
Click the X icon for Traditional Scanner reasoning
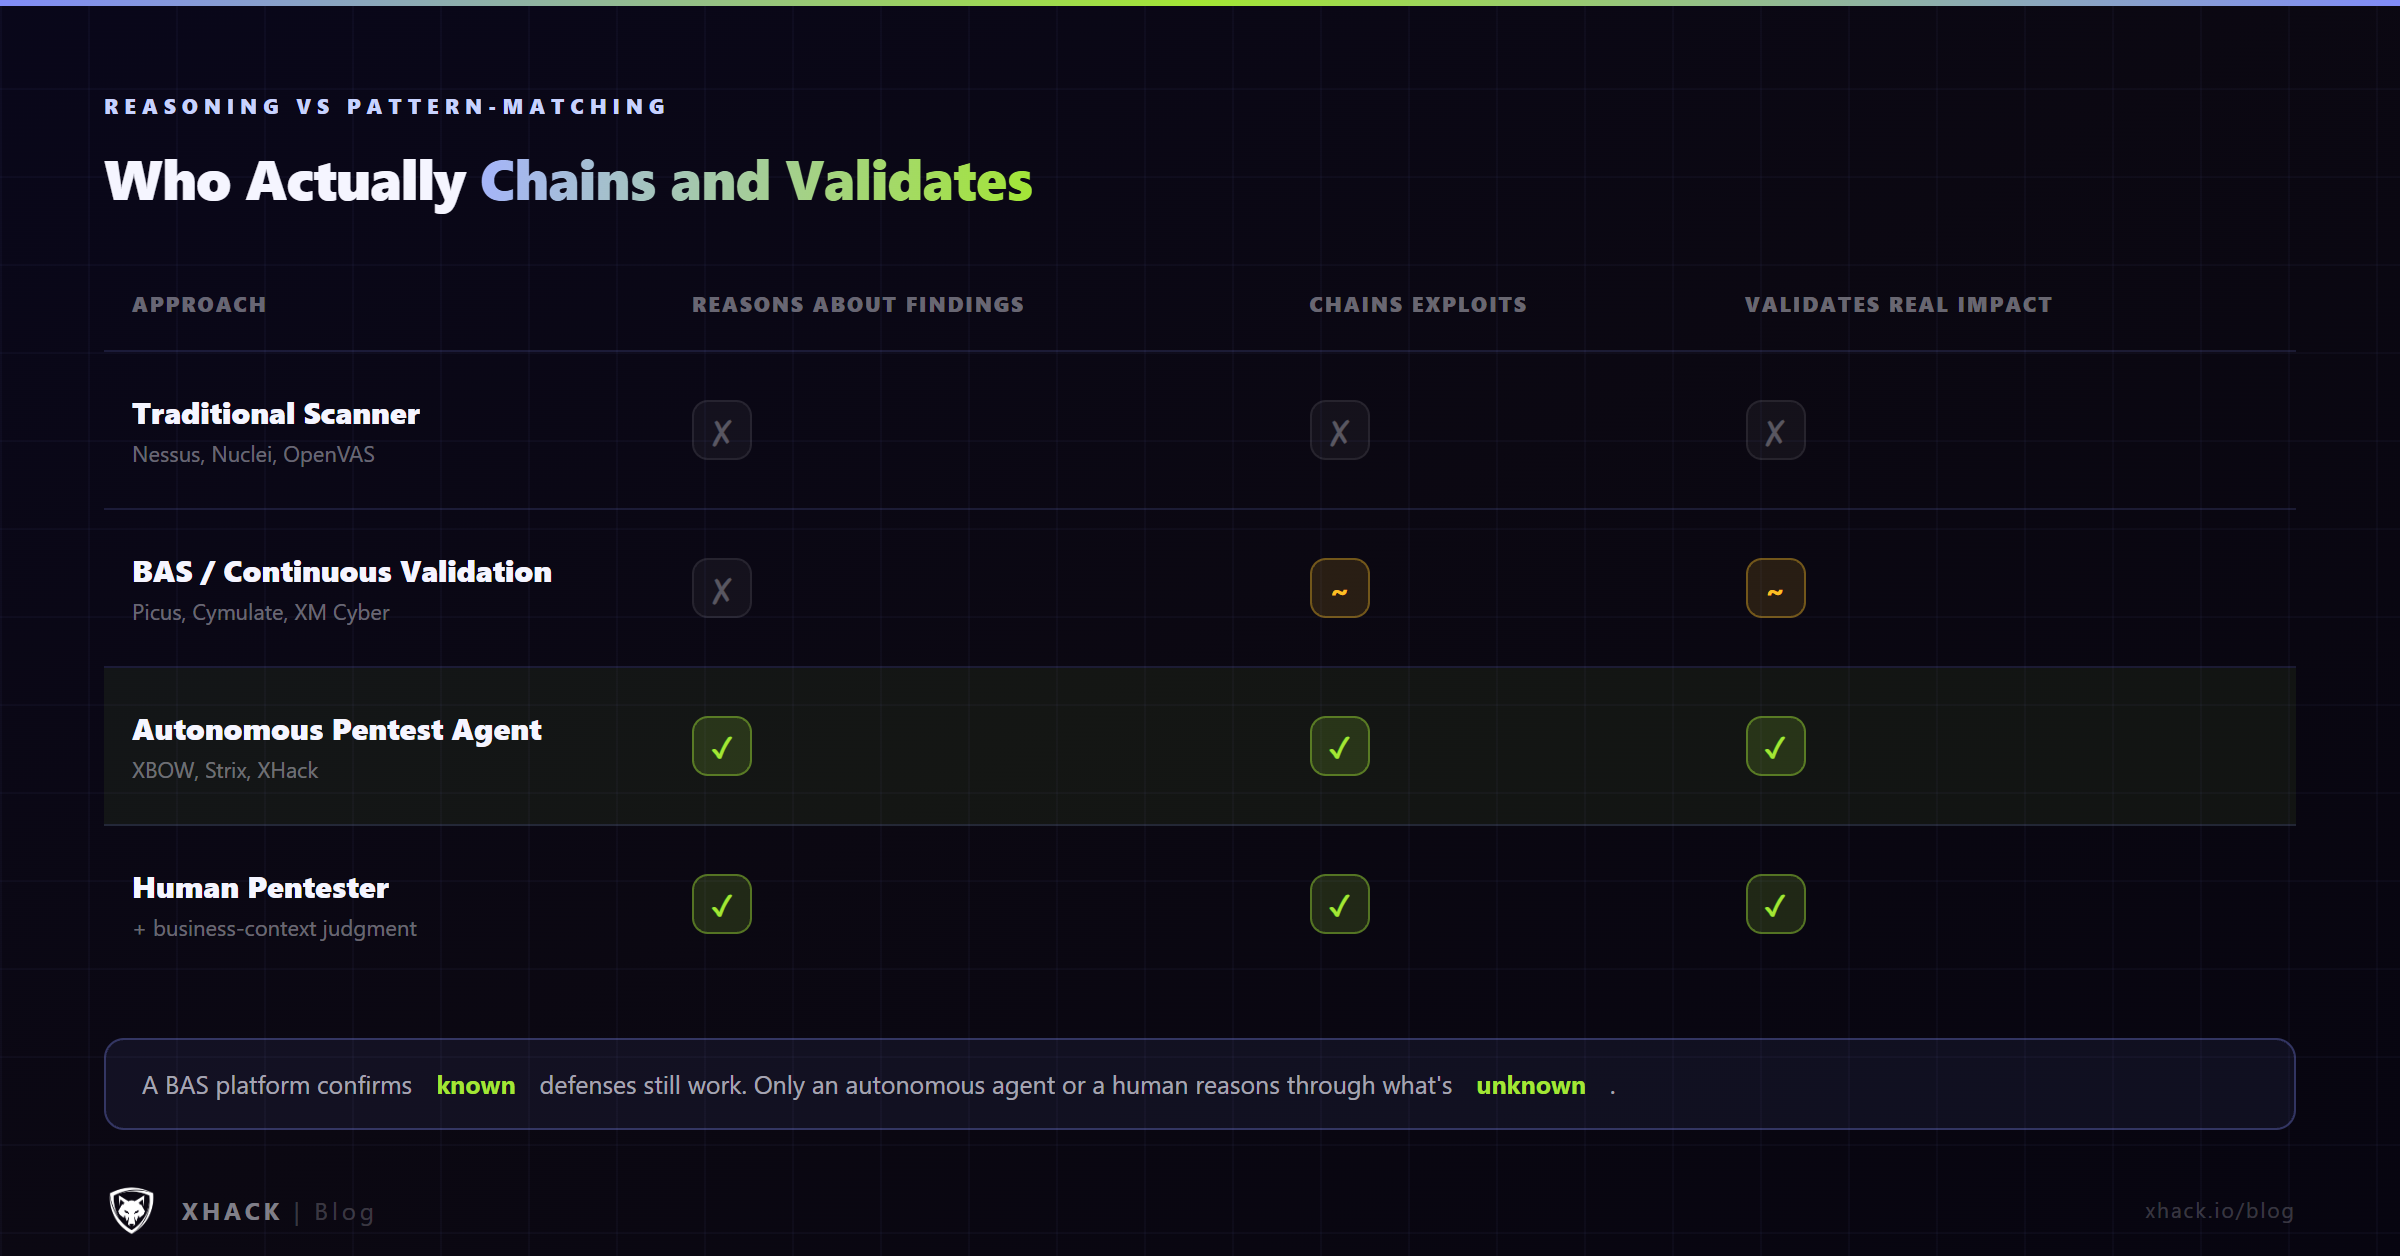click(x=722, y=431)
